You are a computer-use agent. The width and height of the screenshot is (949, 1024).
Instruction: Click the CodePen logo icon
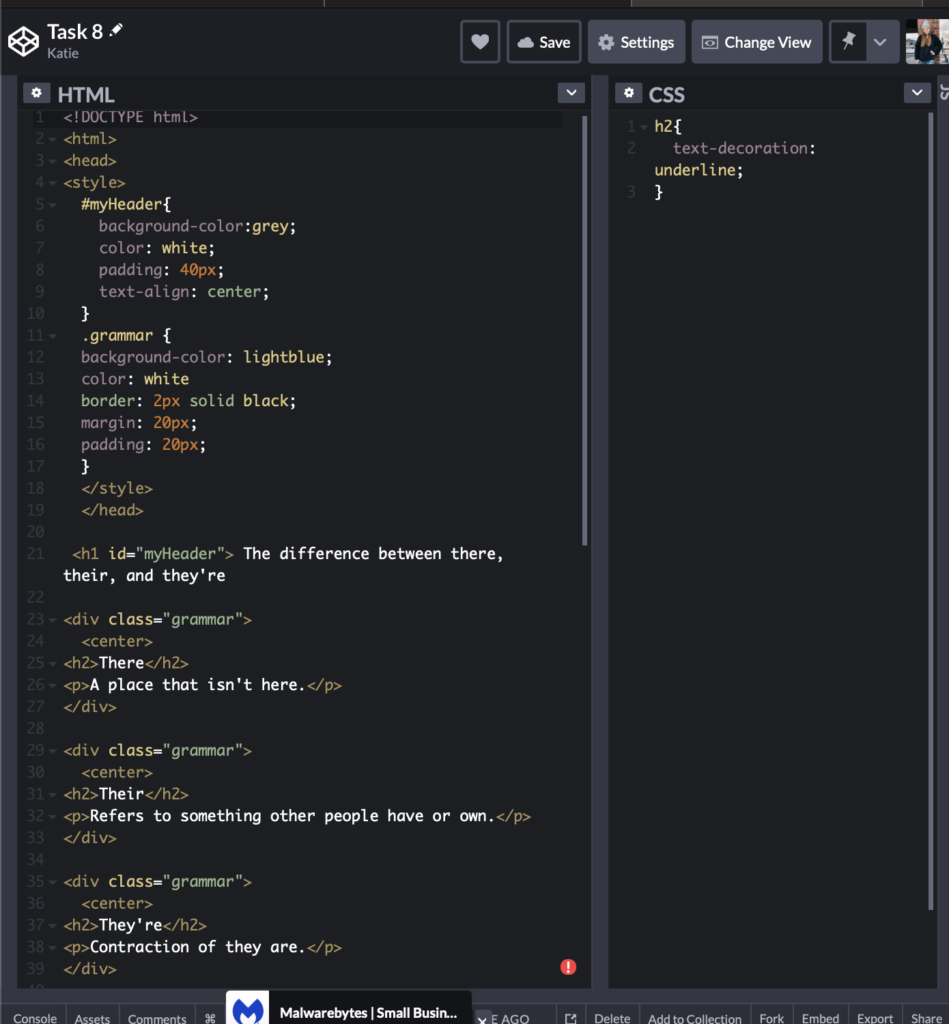[x=23, y=41]
